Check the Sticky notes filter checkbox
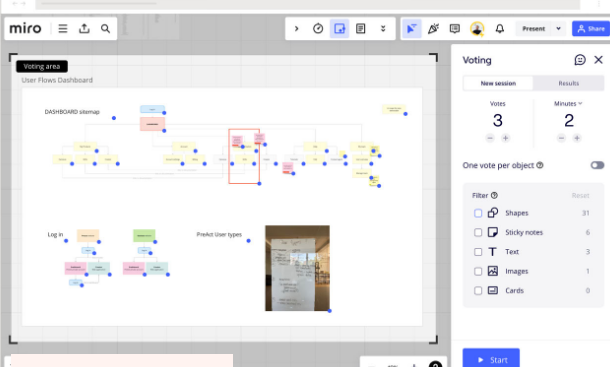Screen dimensions: 610x367 [x=478, y=232]
